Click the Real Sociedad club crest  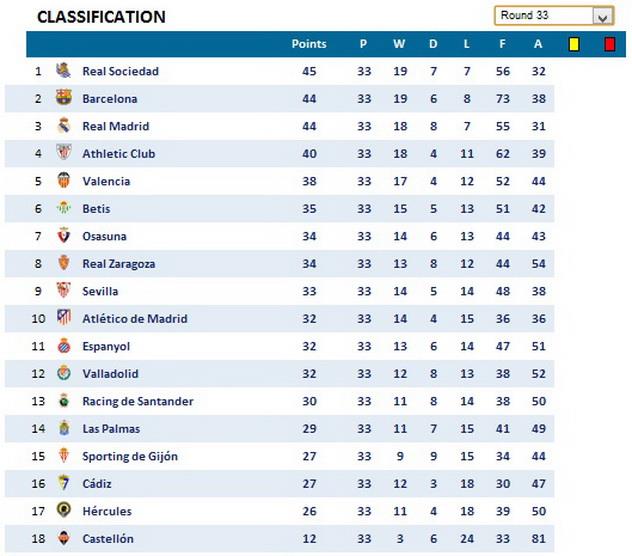[x=63, y=71]
